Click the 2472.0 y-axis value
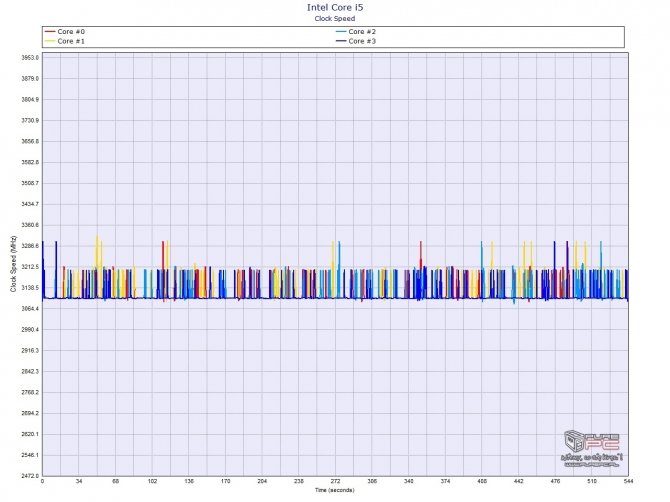The image size is (670, 502). tap(30, 476)
